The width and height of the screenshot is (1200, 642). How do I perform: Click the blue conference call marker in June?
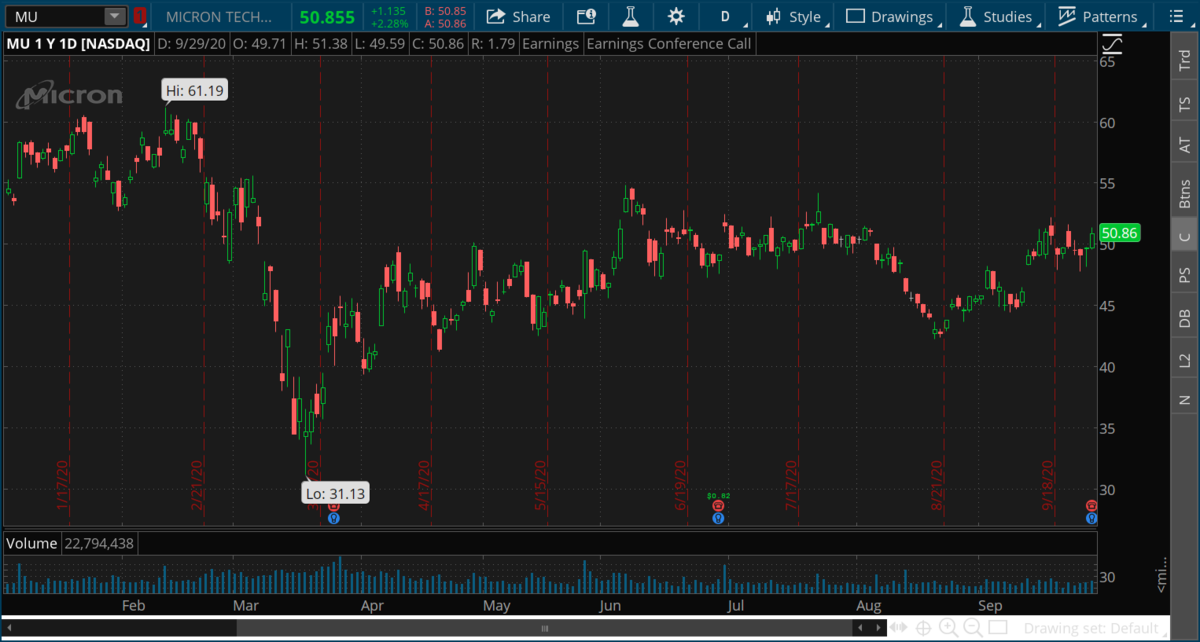coord(718,518)
